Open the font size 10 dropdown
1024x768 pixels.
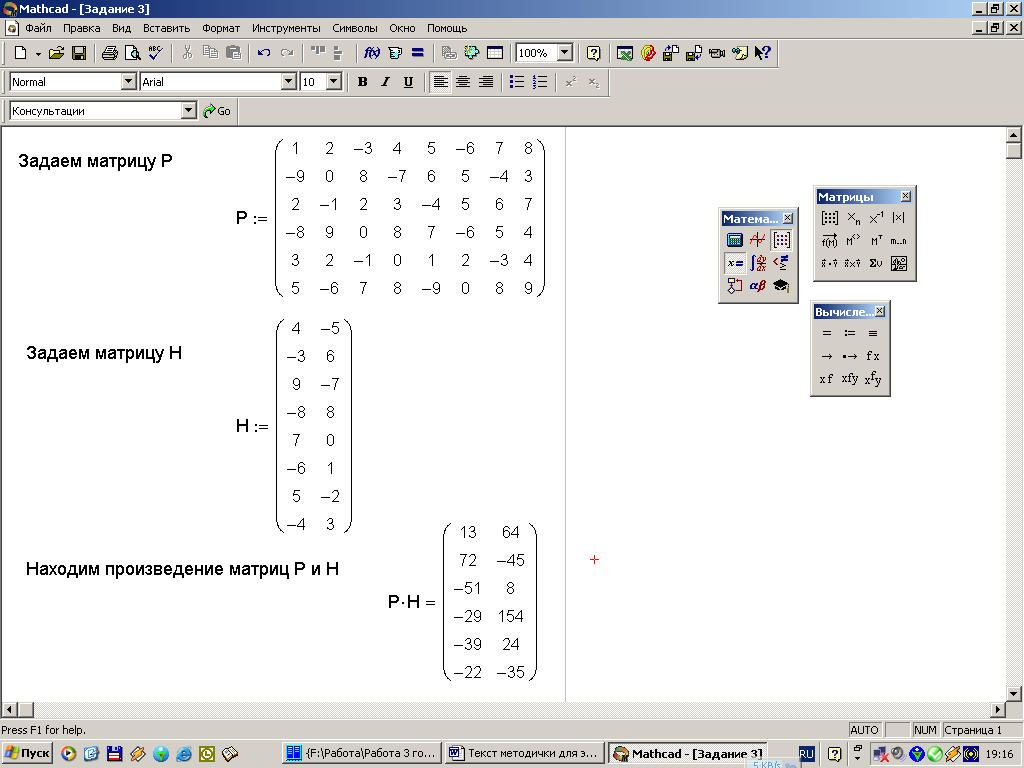[x=334, y=82]
